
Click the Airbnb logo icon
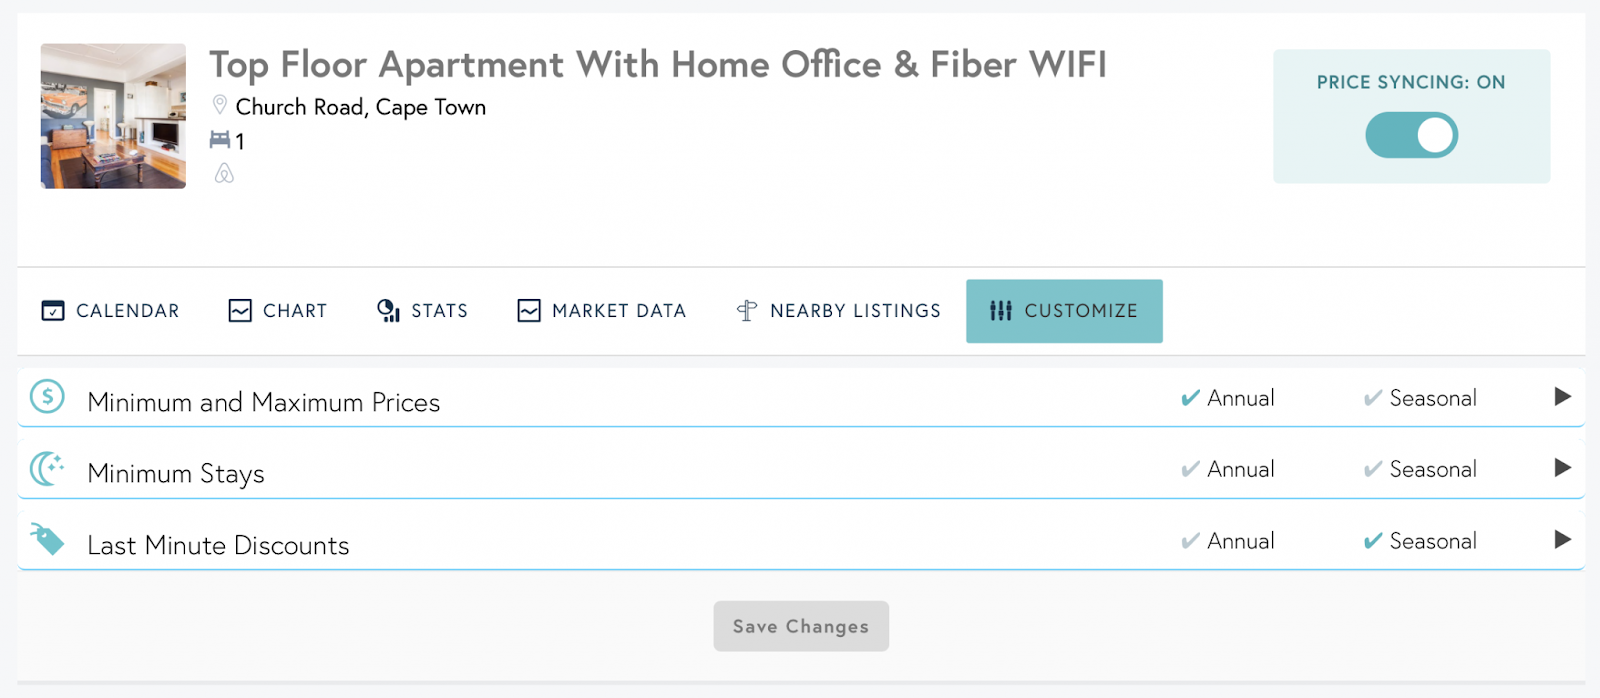coord(224,174)
